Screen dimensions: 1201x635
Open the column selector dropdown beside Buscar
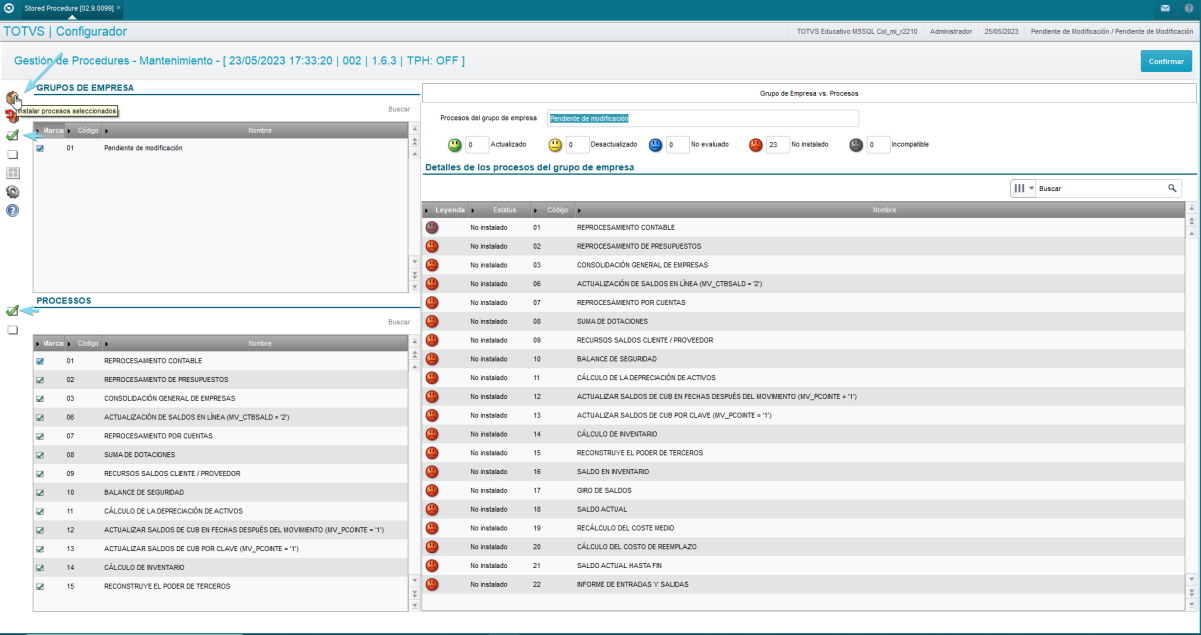pos(1023,188)
